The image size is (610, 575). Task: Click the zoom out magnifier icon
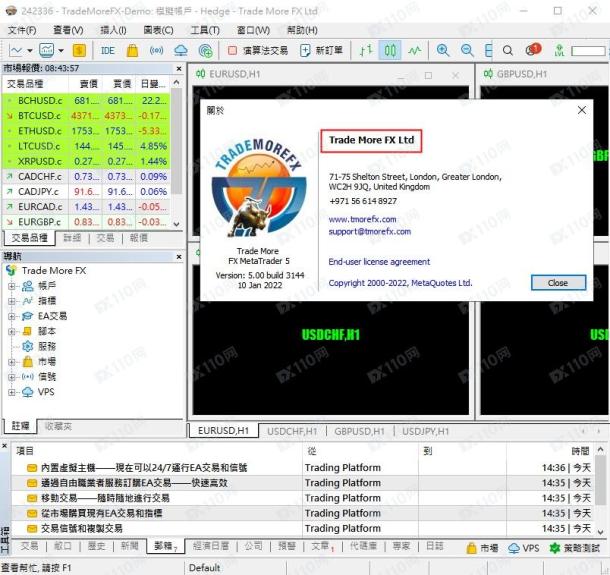point(467,50)
